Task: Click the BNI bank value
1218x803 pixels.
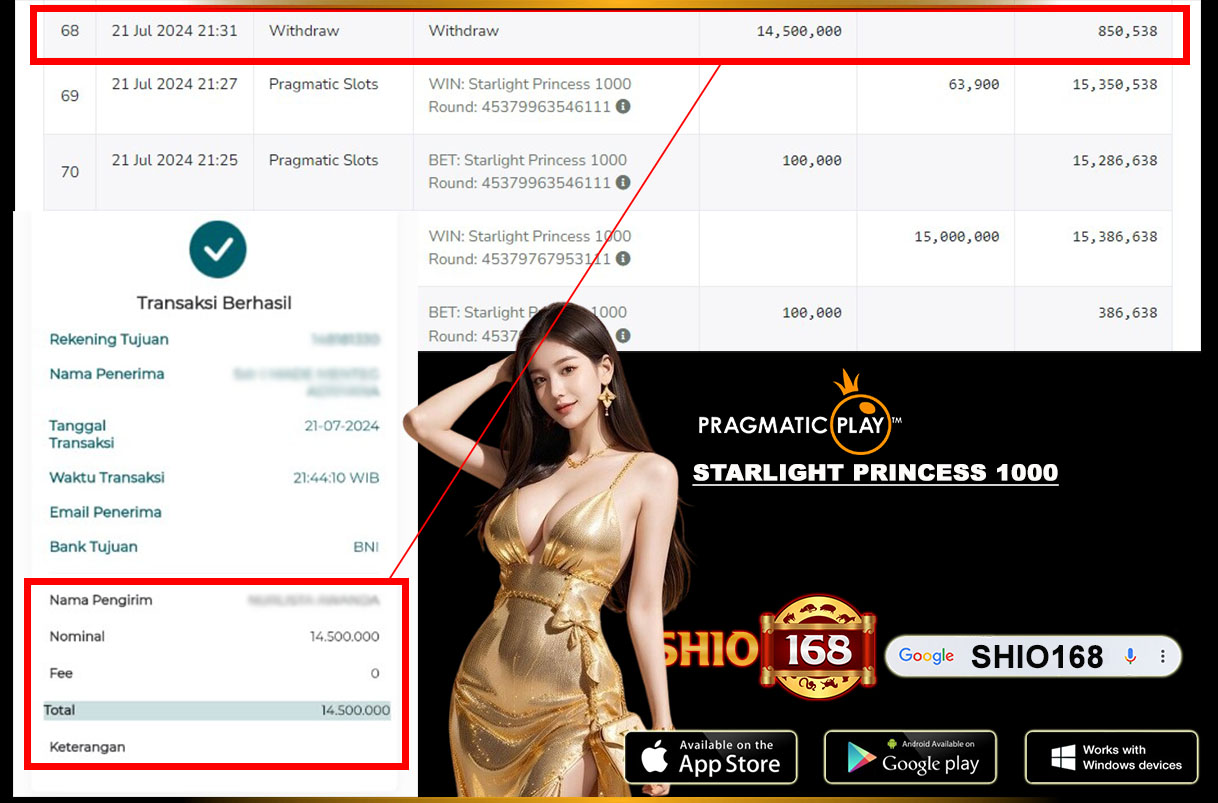Action: click(x=366, y=547)
